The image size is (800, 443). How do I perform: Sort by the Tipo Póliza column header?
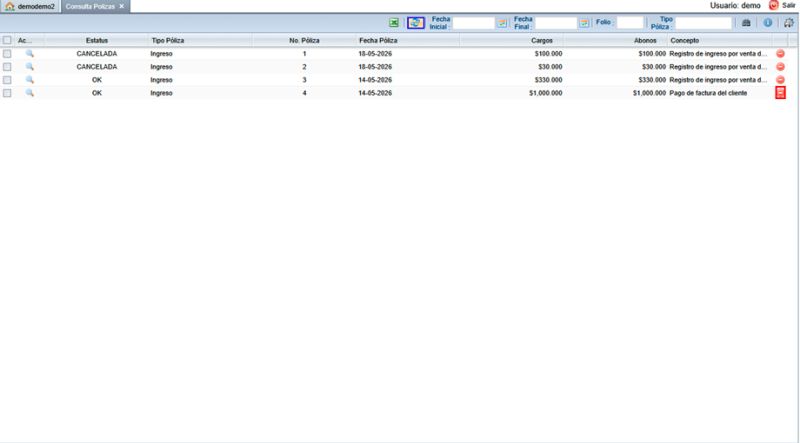pyautogui.click(x=200, y=40)
